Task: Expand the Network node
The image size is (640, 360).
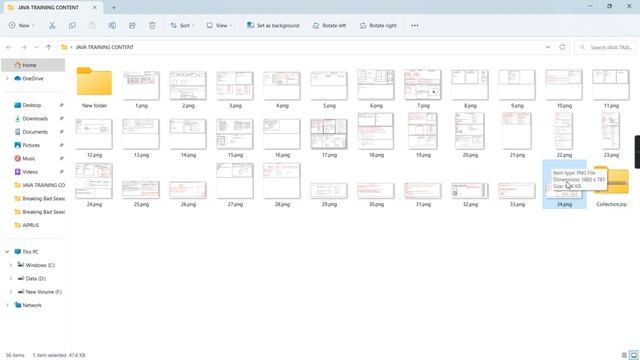Action: point(7,305)
